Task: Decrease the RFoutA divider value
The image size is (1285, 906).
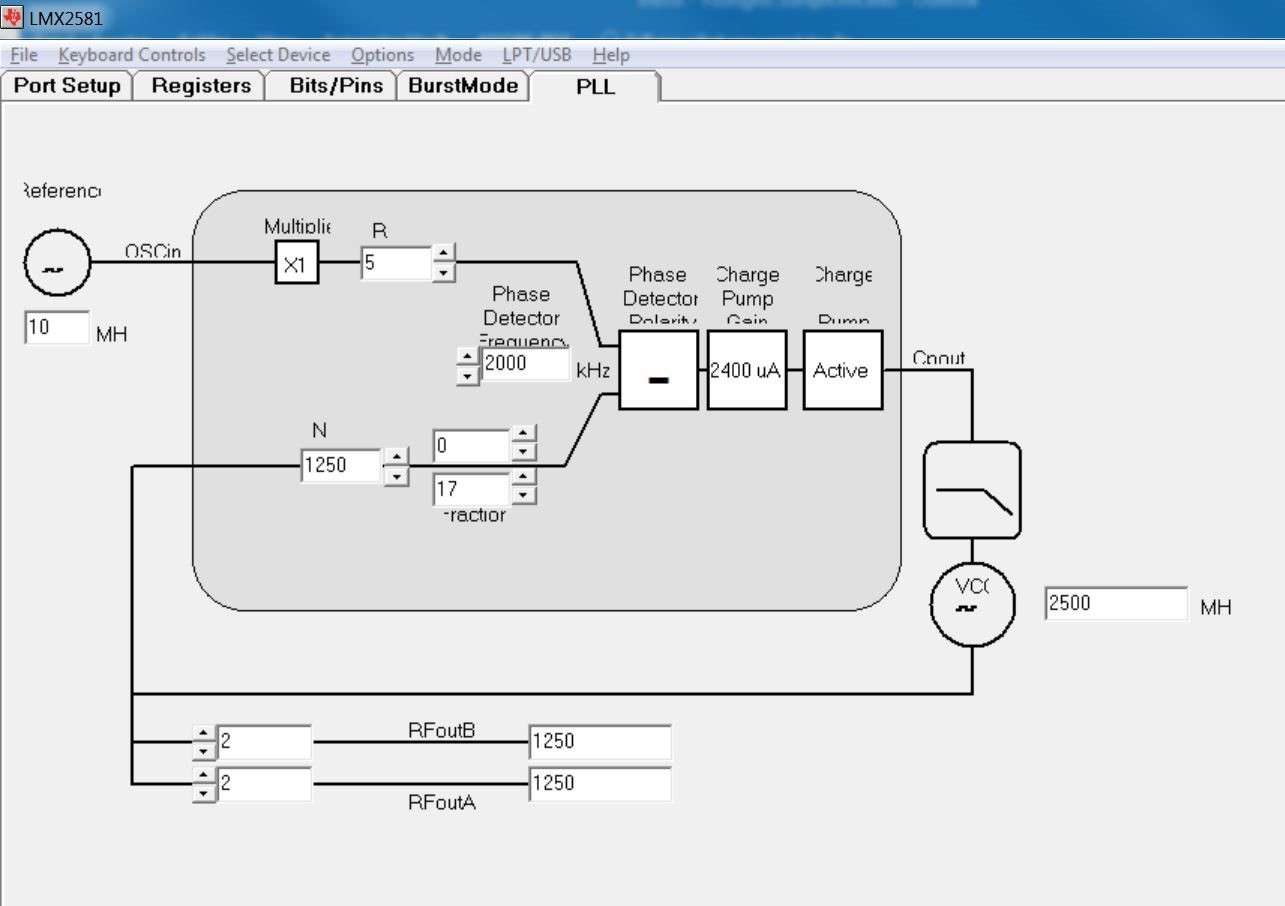Action: 204,793
